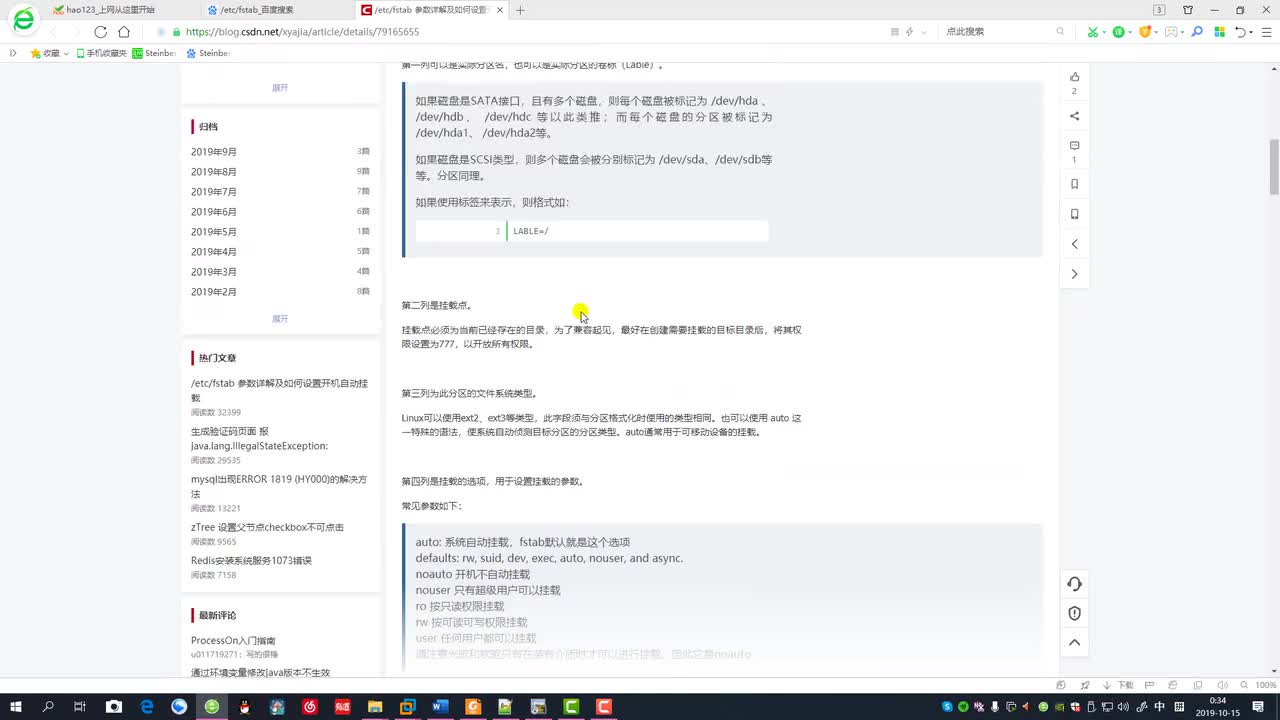
Task: Open 2019年6月 archive link
Action: coord(214,212)
